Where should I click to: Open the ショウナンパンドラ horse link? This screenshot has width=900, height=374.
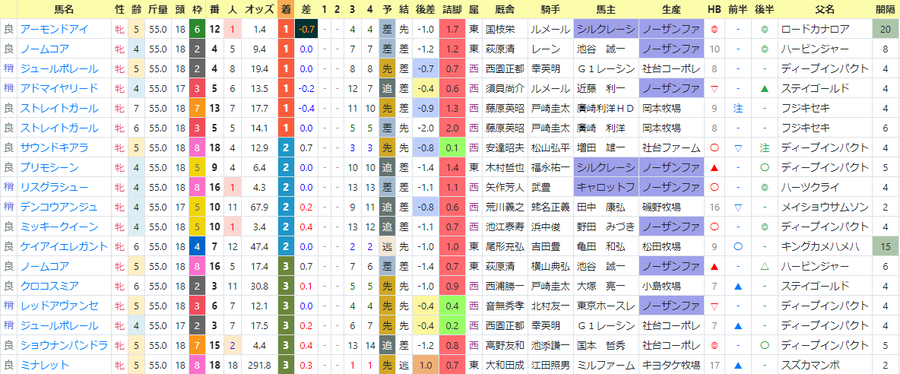64,345
